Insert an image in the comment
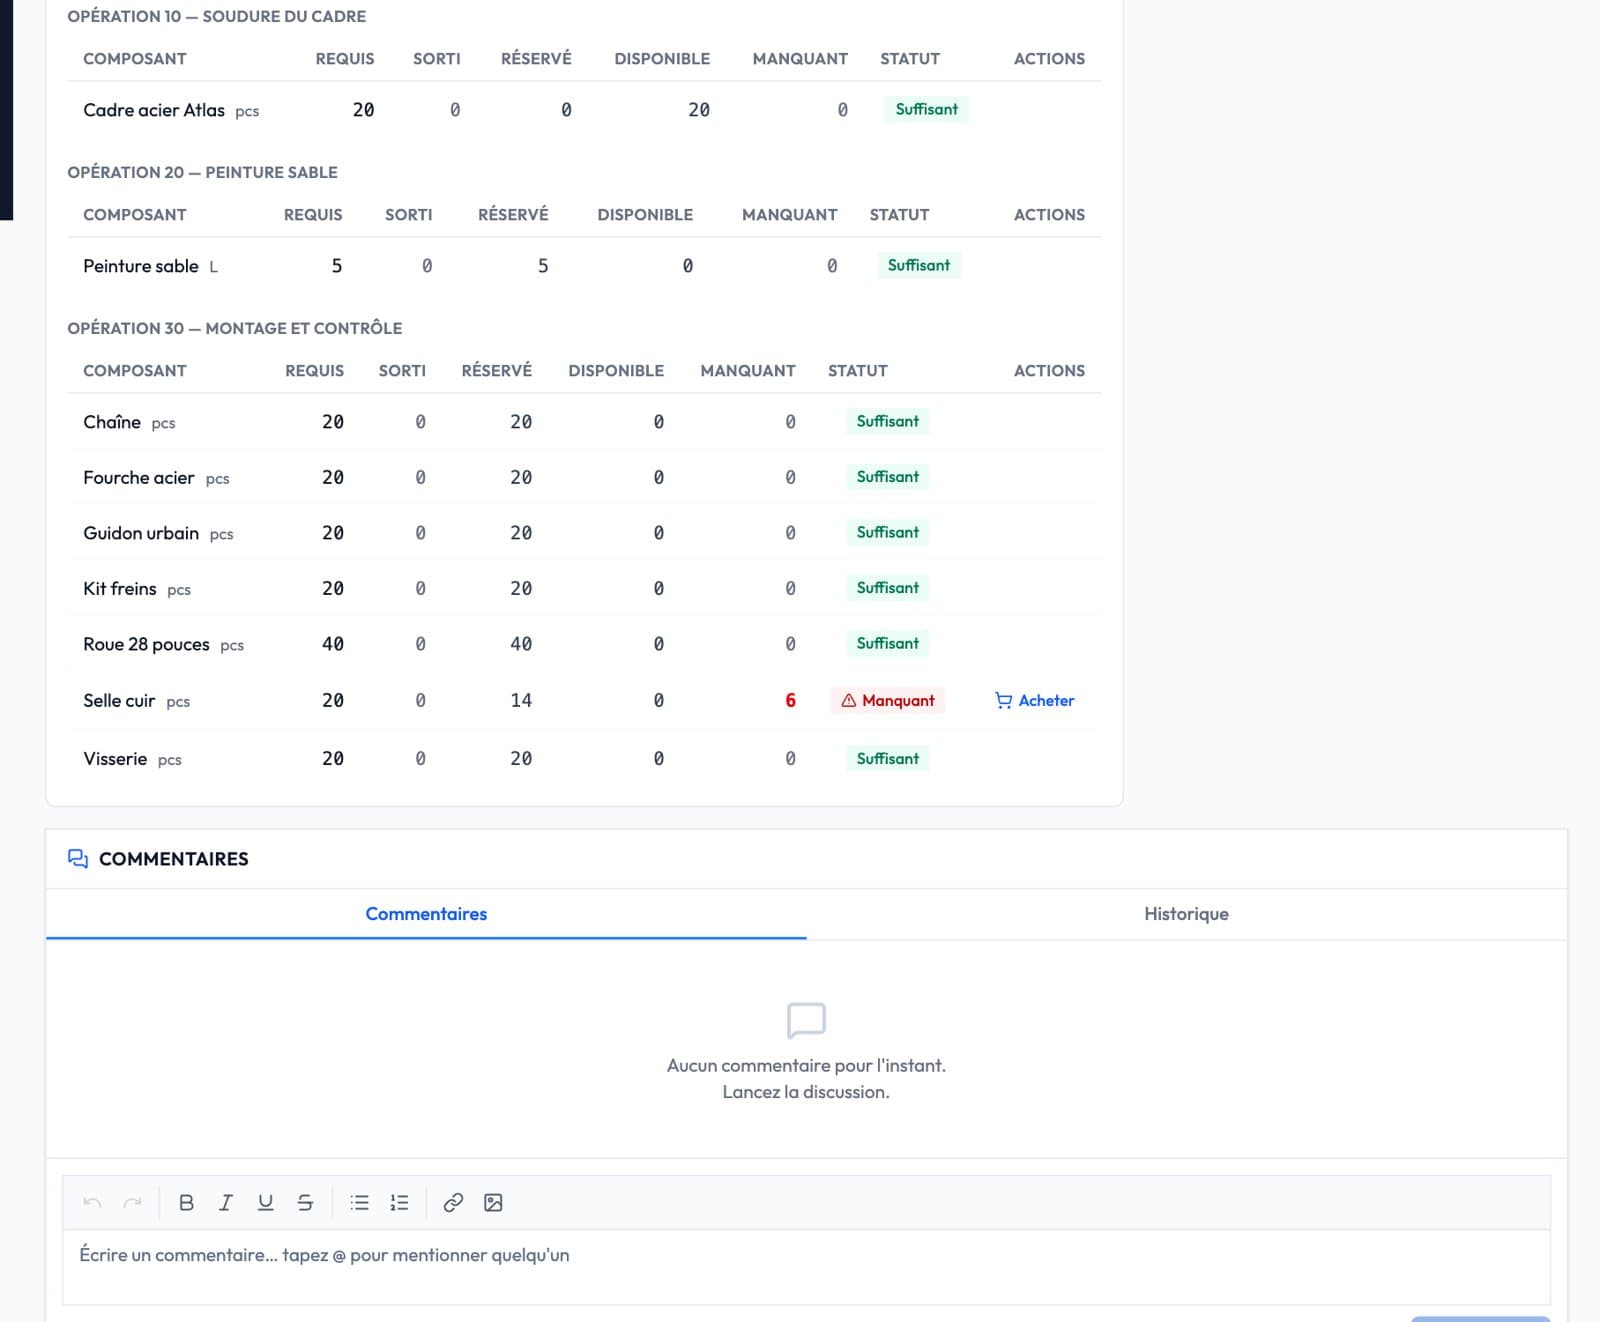 [x=493, y=1203]
